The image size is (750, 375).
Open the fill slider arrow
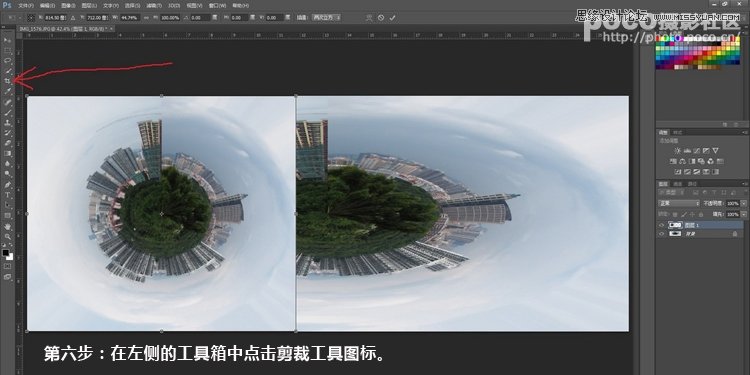click(x=743, y=214)
